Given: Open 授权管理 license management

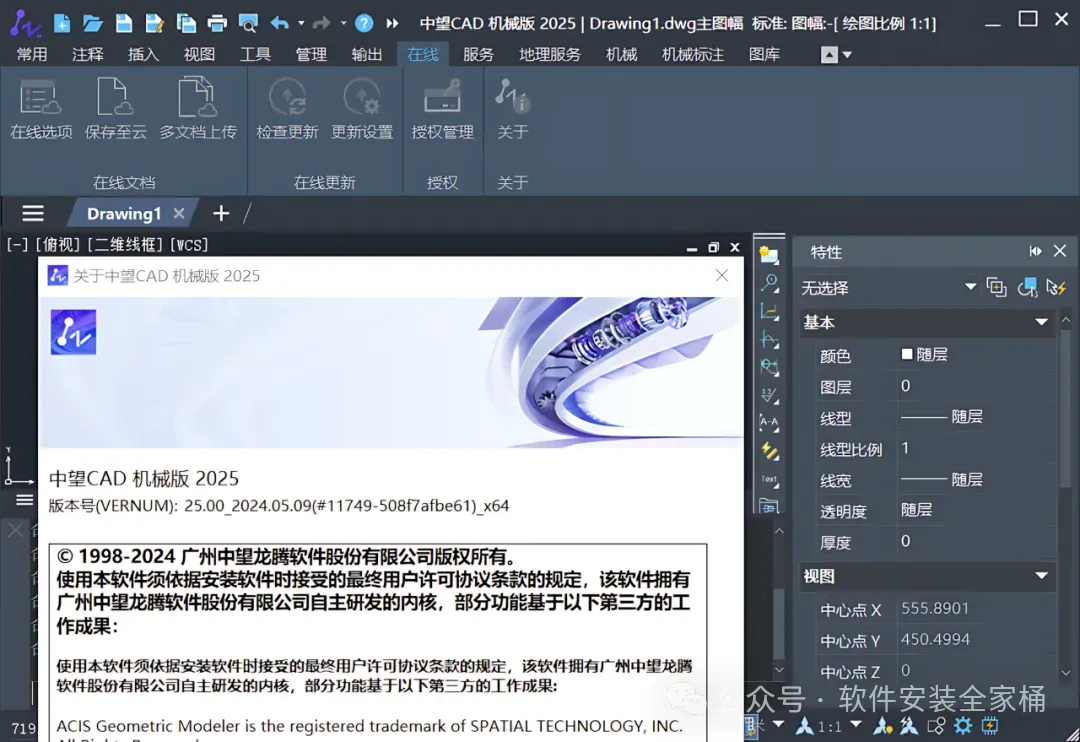Looking at the screenshot, I should pos(442,108).
